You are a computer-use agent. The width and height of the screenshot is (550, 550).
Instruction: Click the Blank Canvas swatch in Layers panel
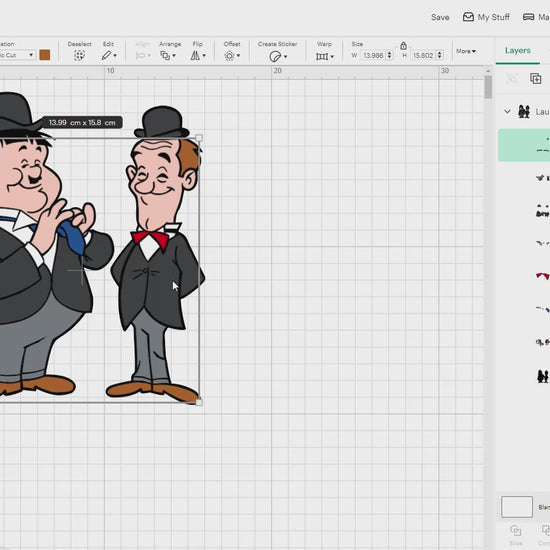coord(517,507)
